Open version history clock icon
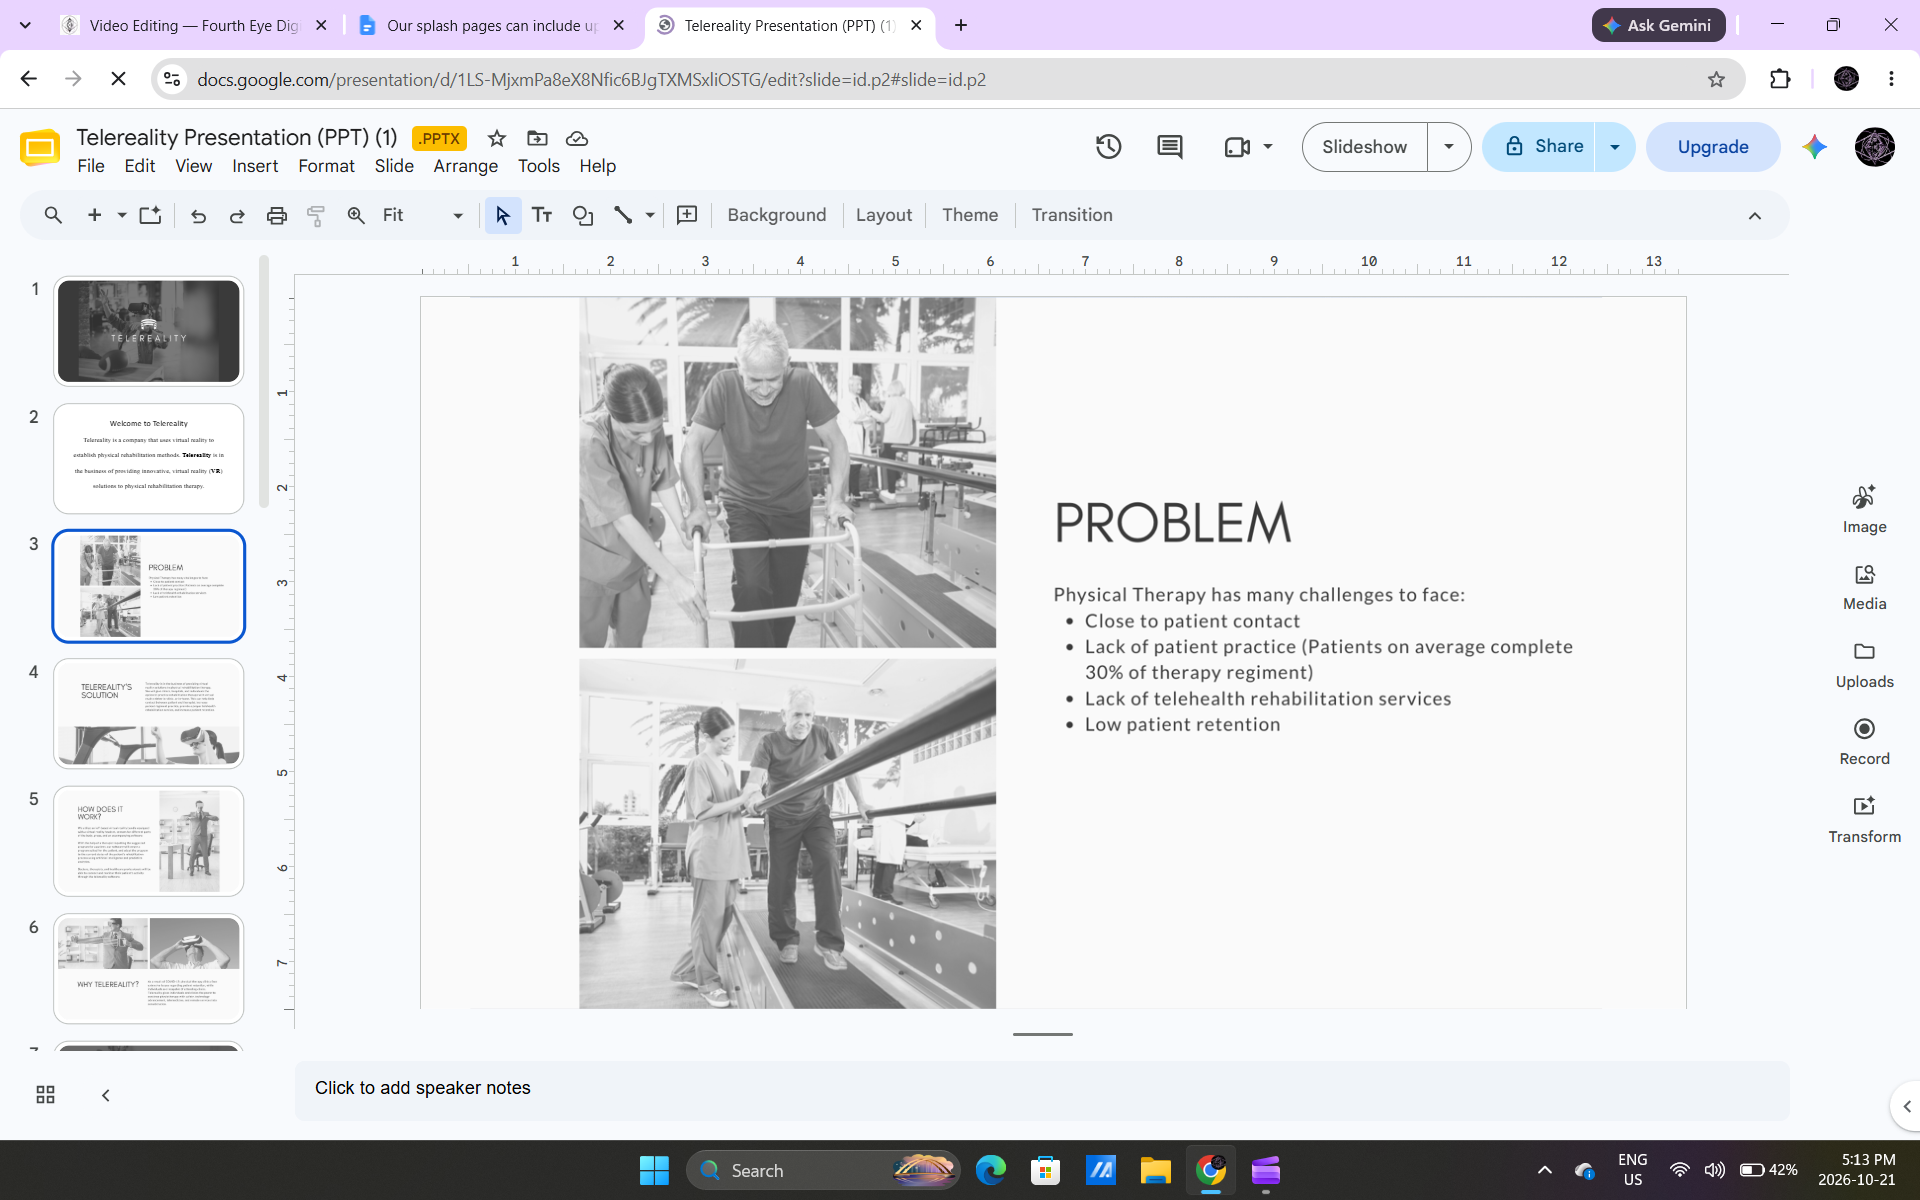This screenshot has width=1920, height=1200. point(1108,147)
